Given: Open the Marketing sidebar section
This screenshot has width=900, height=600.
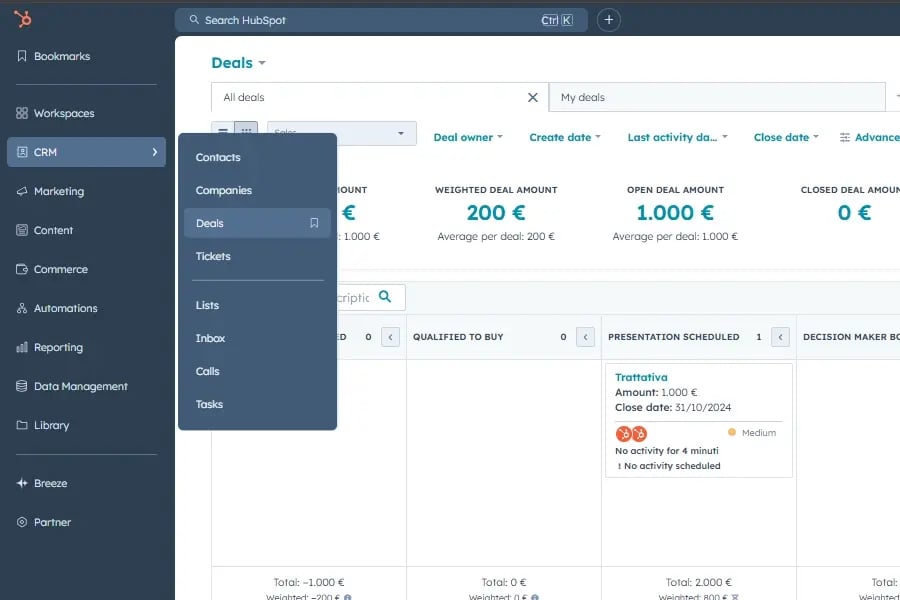Looking at the screenshot, I should tap(50, 191).
